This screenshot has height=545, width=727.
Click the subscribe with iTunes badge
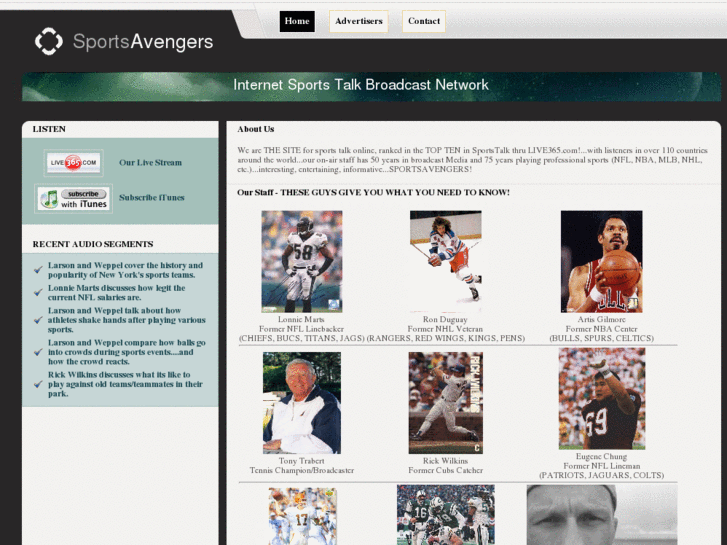point(73,199)
